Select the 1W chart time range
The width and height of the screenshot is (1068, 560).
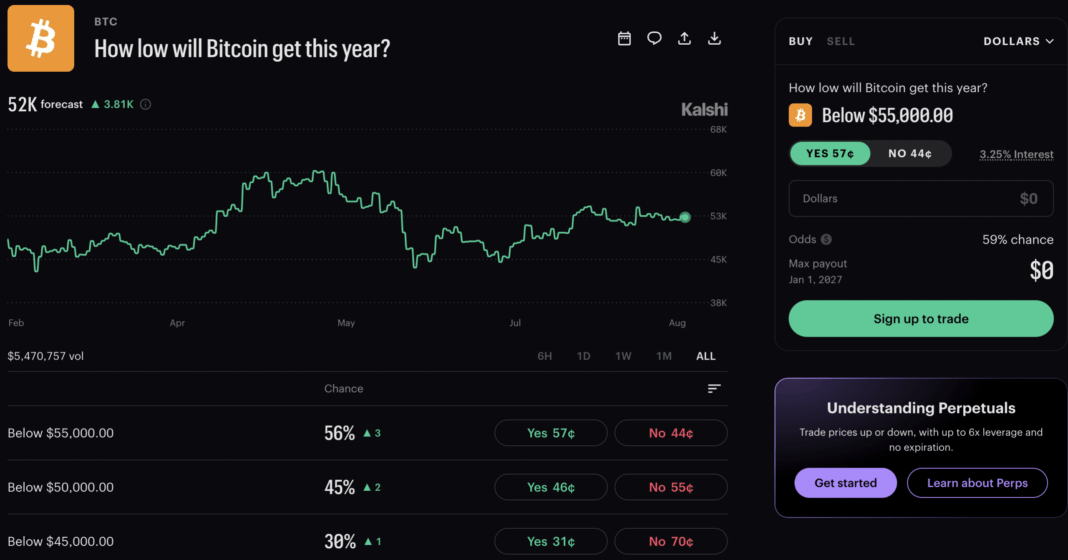(x=623, y=356)
